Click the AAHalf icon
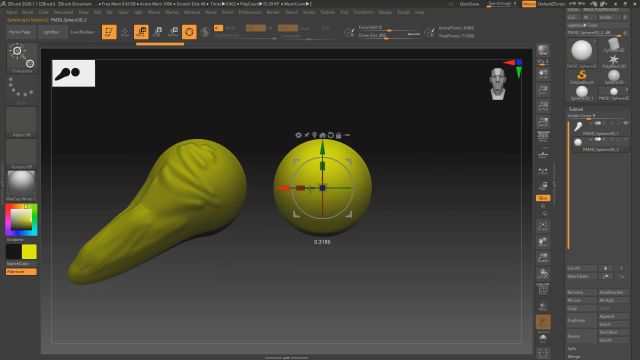 (x=543, y=122)
